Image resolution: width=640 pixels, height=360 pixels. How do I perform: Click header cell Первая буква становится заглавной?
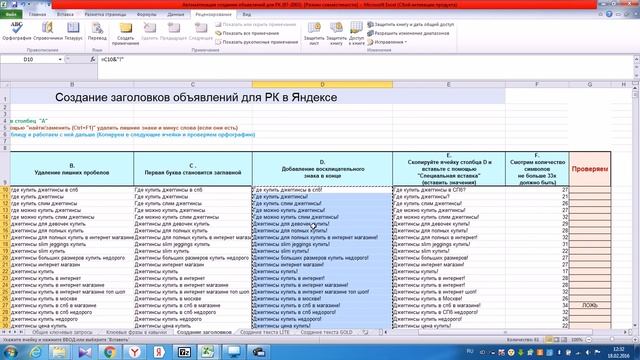[193, 169]
